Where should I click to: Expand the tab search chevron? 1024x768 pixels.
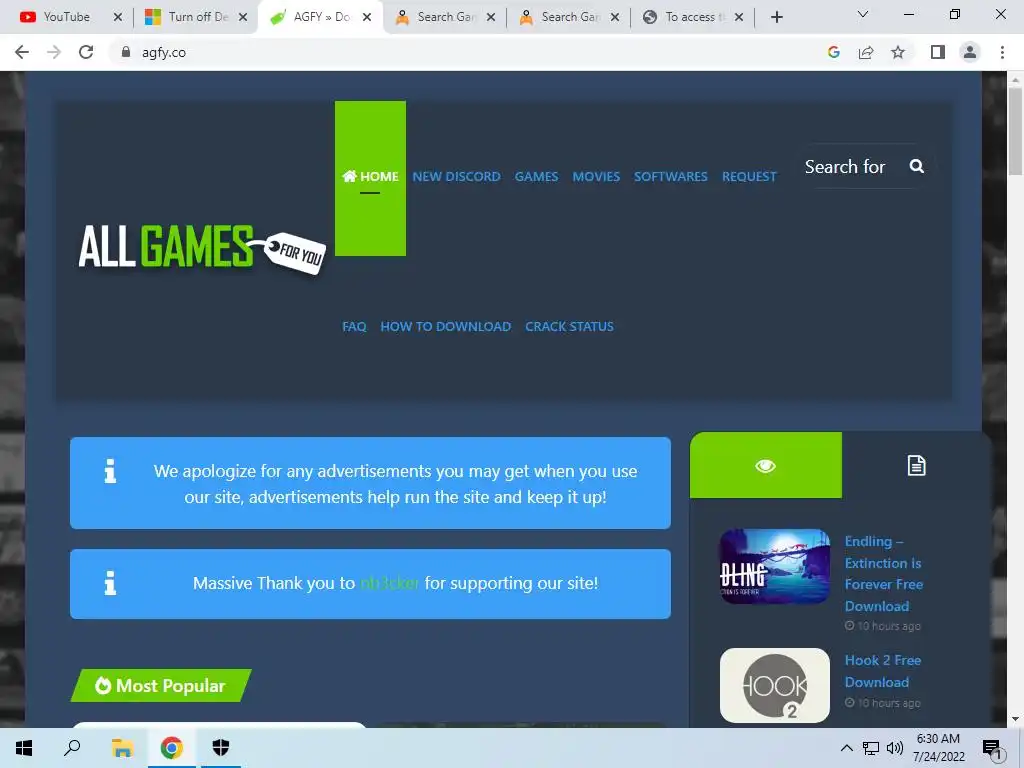pos(863,14)
